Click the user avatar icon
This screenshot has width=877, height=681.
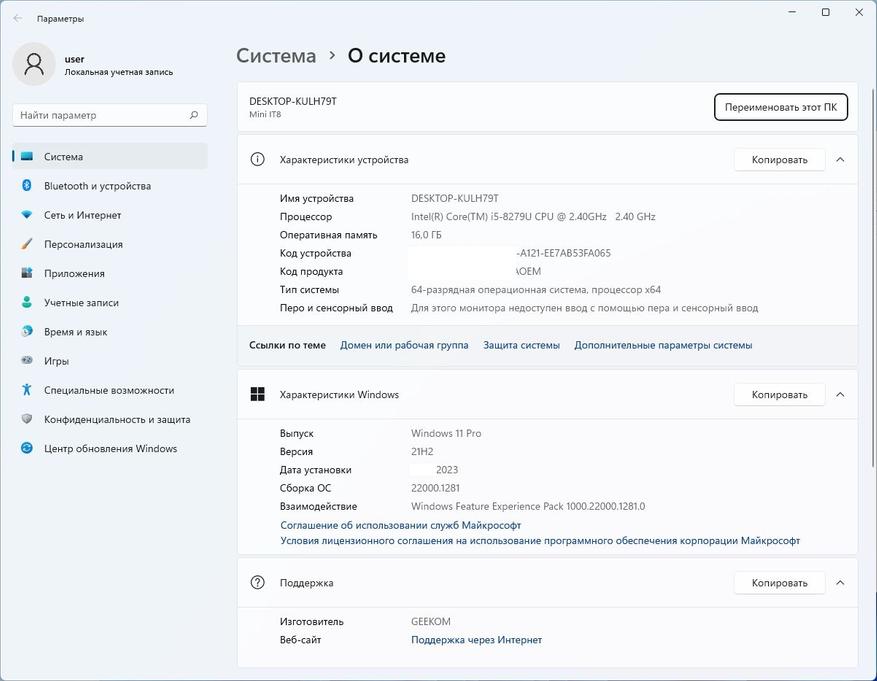click(x=34, y=64)
